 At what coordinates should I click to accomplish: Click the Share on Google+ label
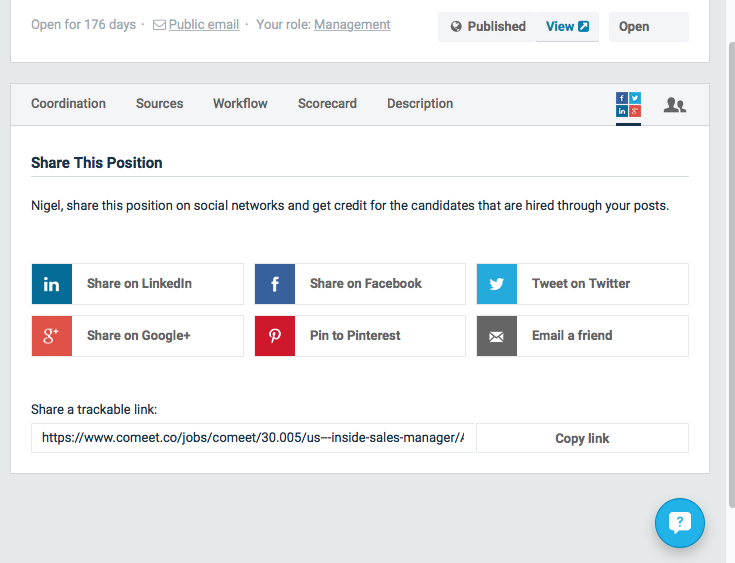click(x=139, y=336)
